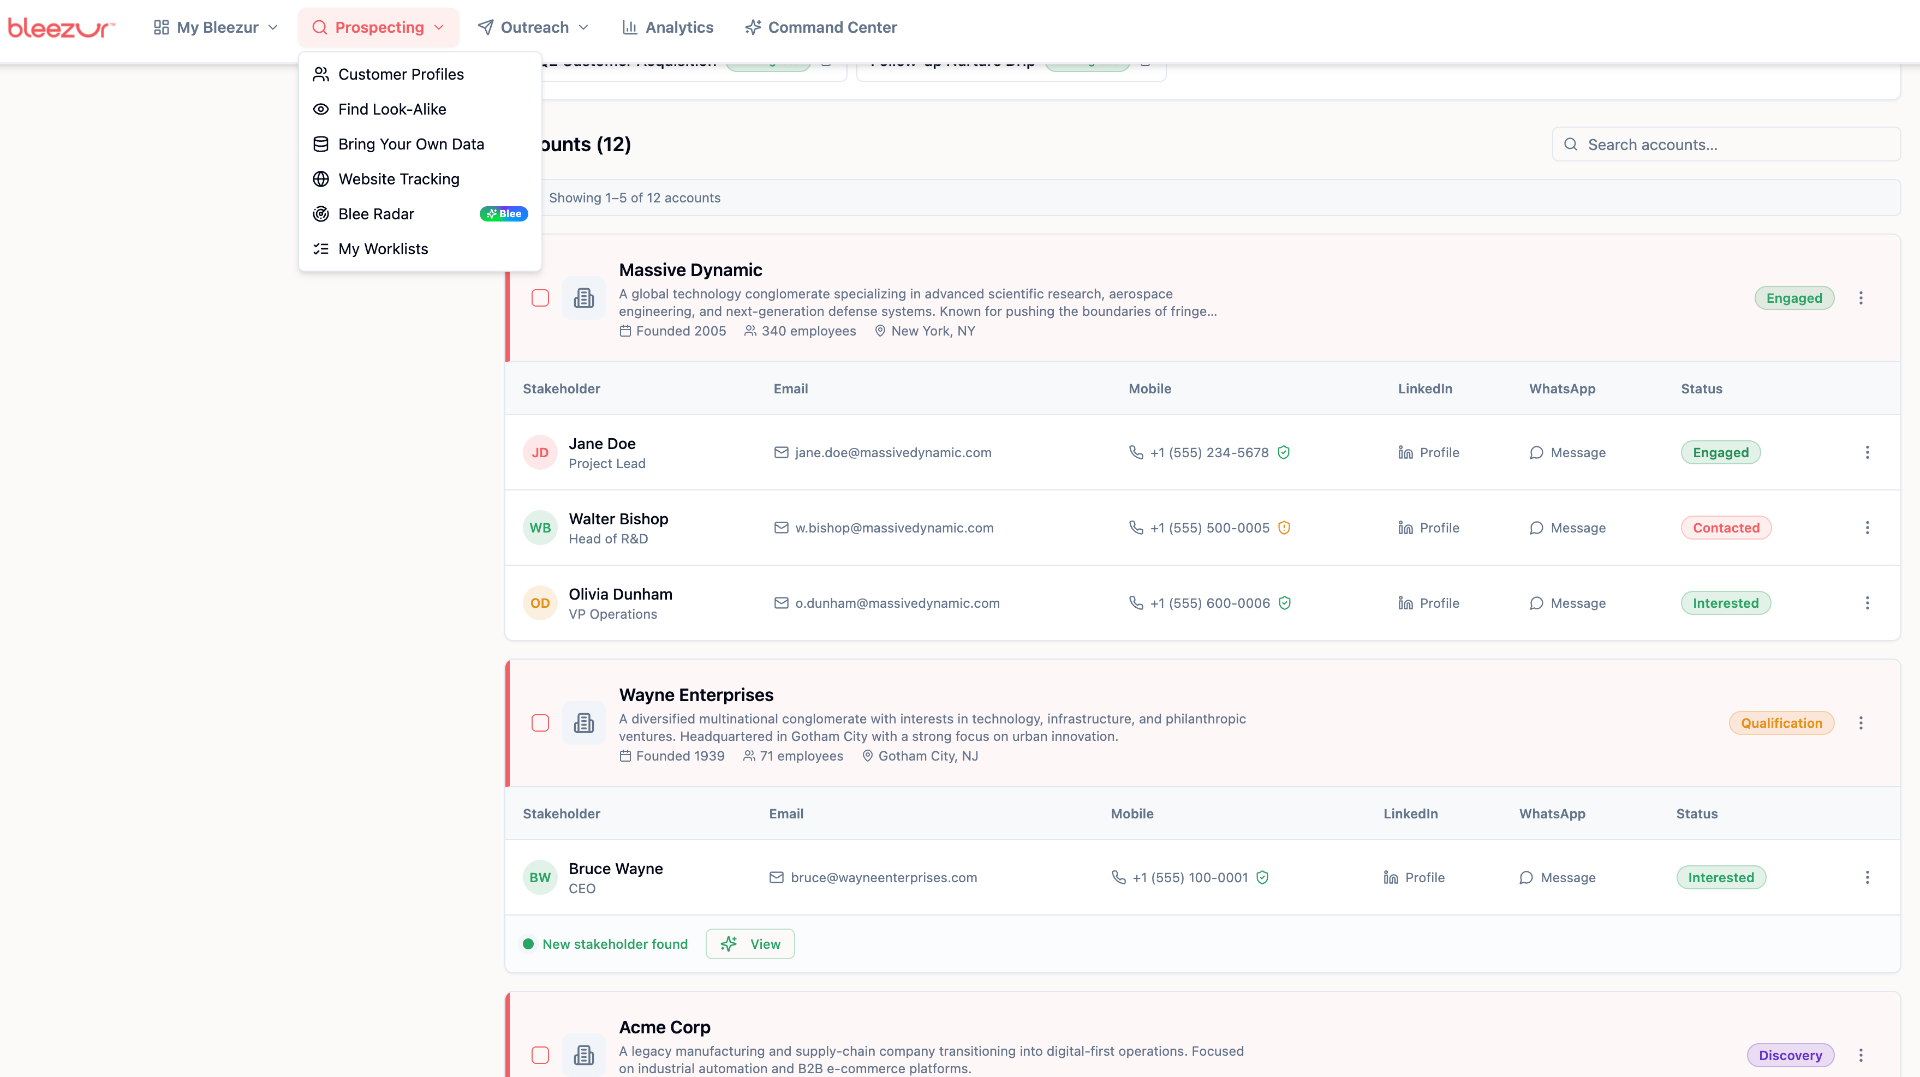Select Customer Profiles menu entry
Image resolution: width=1920 pixels, height=1077 pixels.
[x=420, y=74]
